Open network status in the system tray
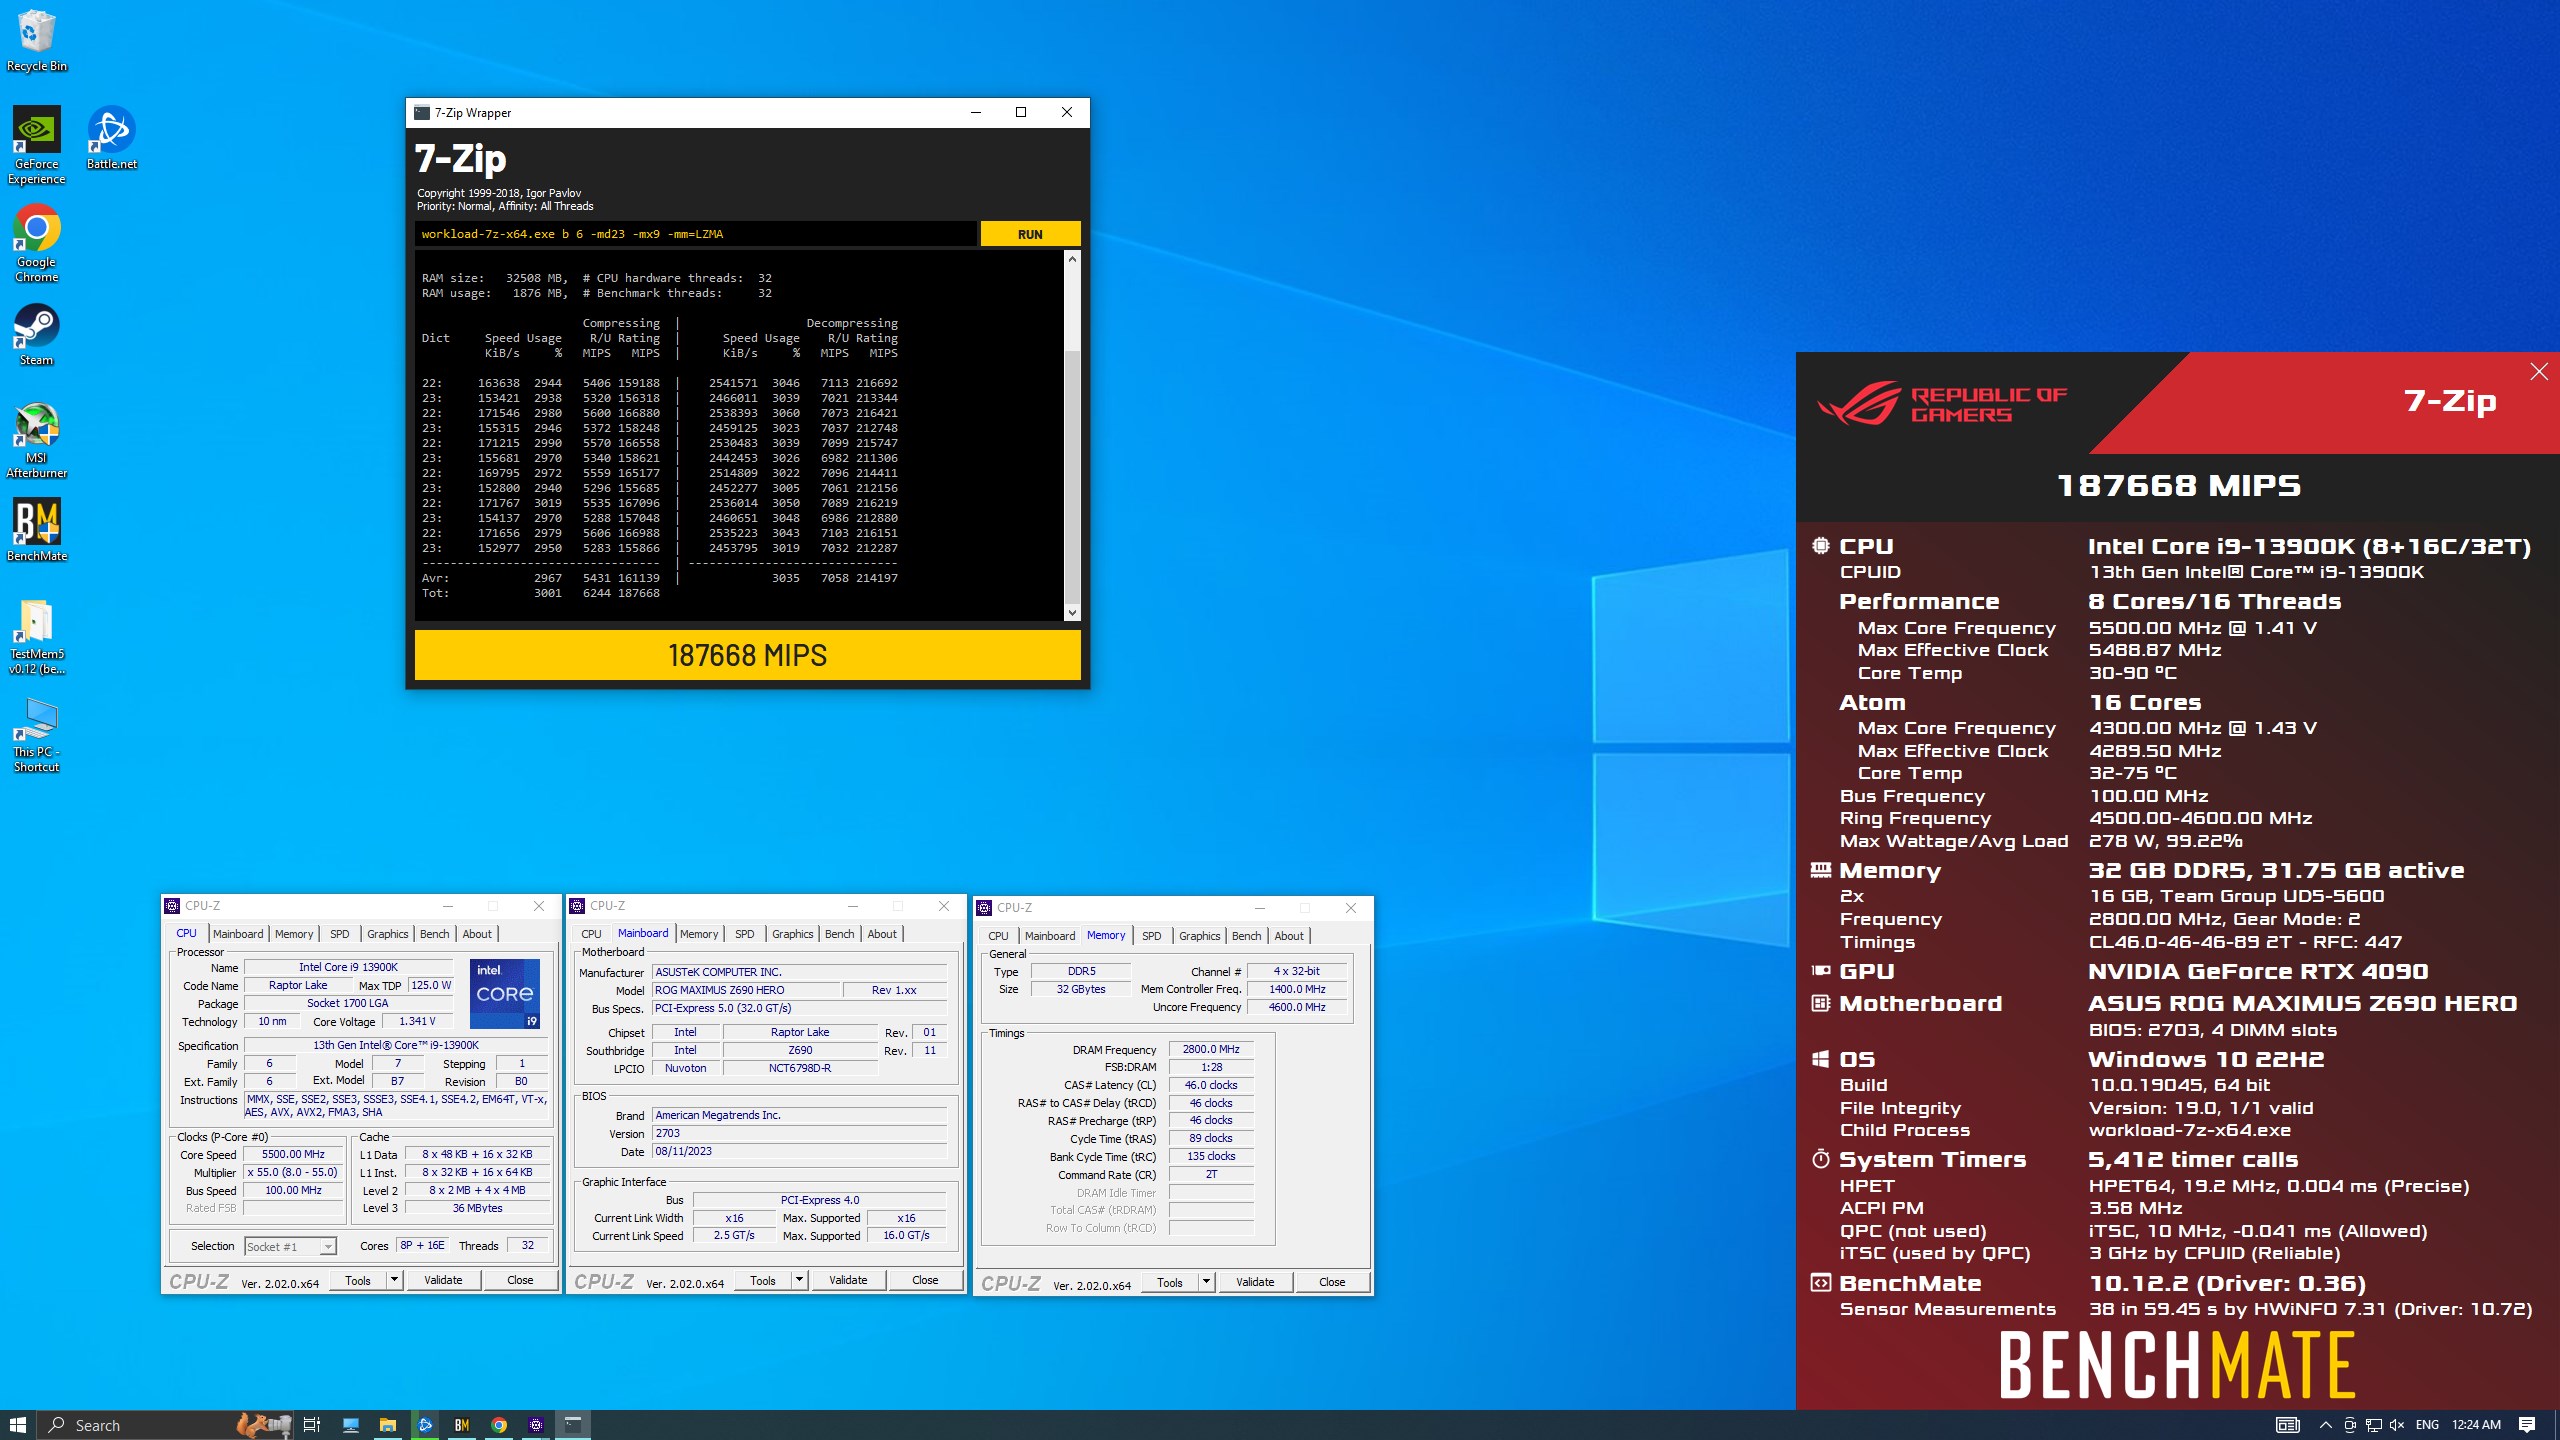This screenshot has width=2560, height=1440. click(x=2373, y=1425)
